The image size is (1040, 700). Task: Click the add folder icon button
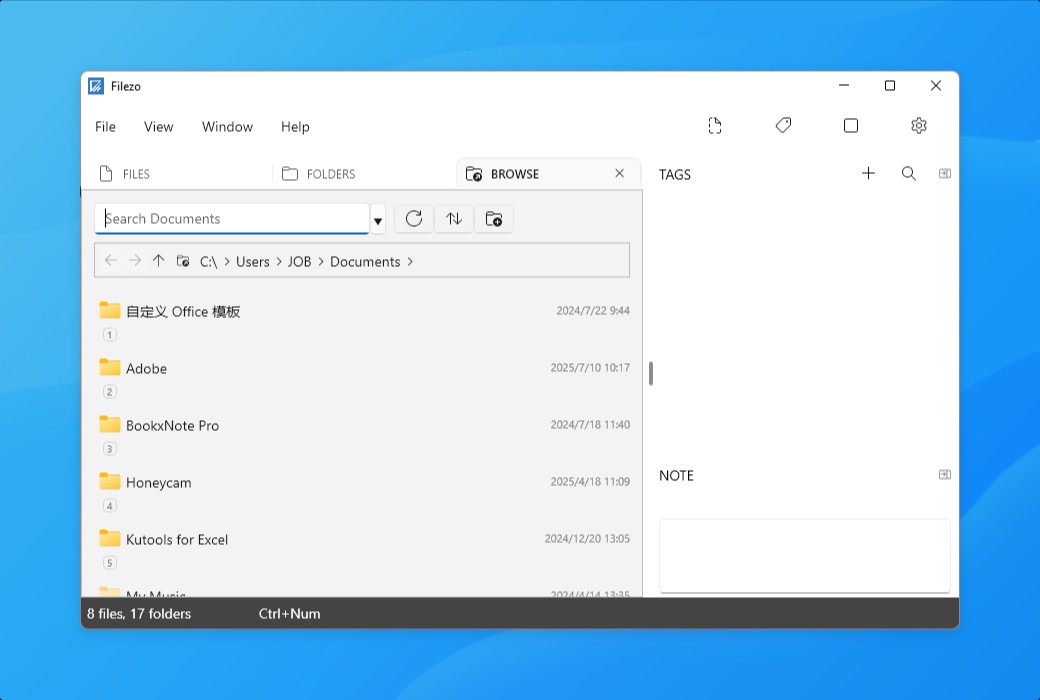pos(494,219)
